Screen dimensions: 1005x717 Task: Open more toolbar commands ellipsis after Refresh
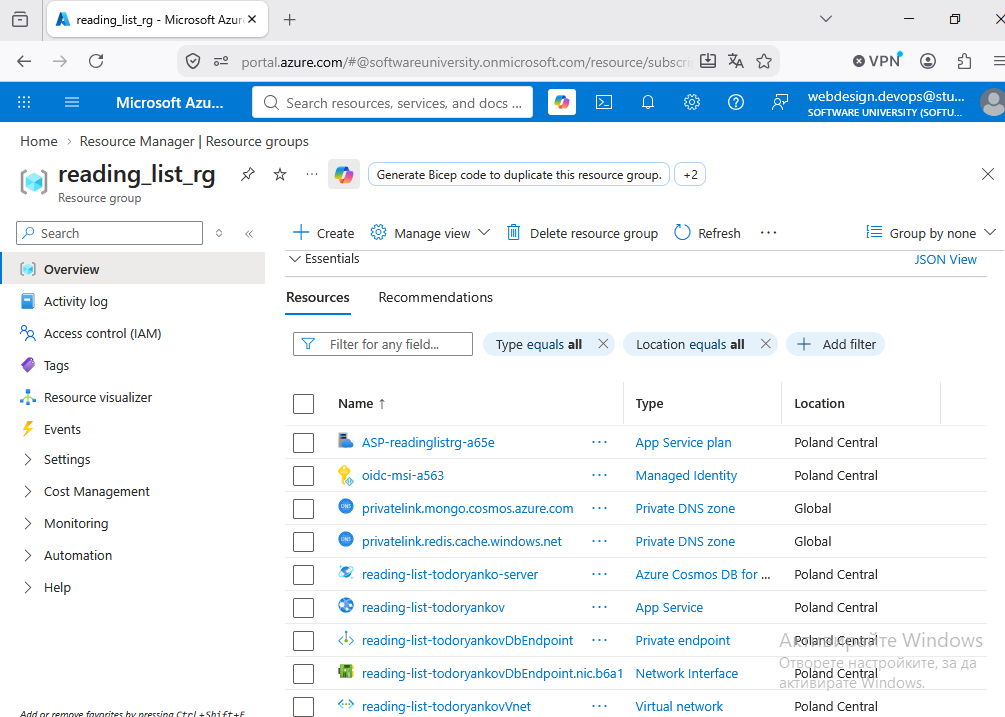[x=768, y=233]
